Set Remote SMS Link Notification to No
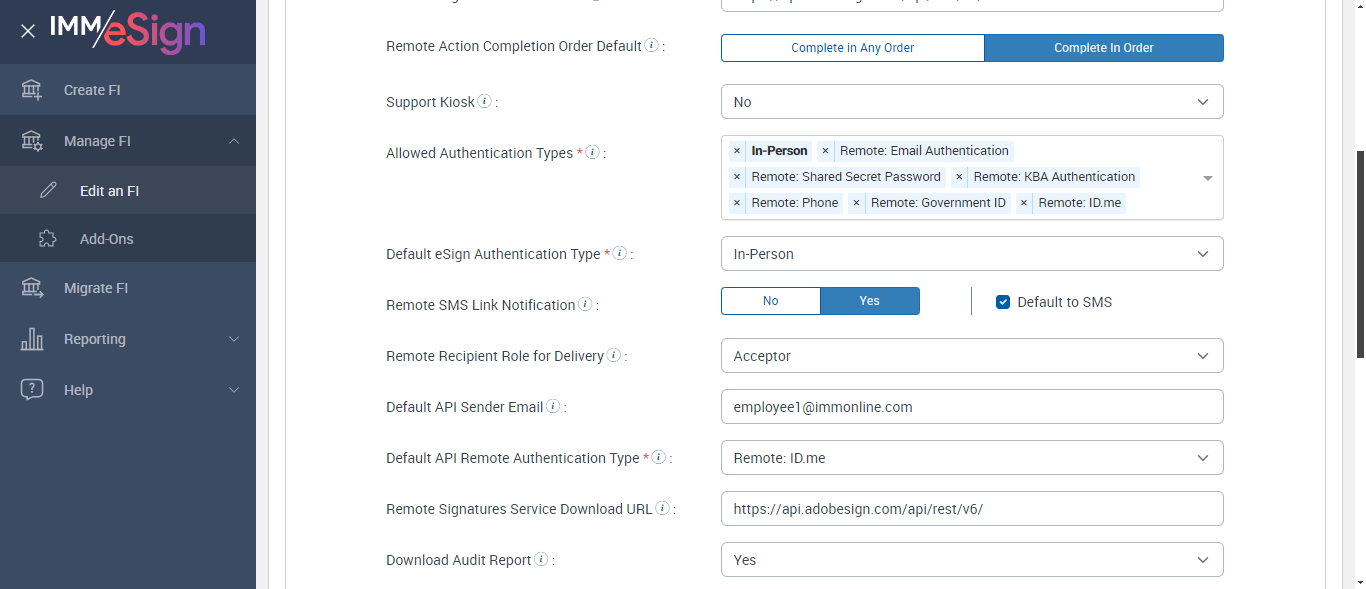 [x=771, y=301]
